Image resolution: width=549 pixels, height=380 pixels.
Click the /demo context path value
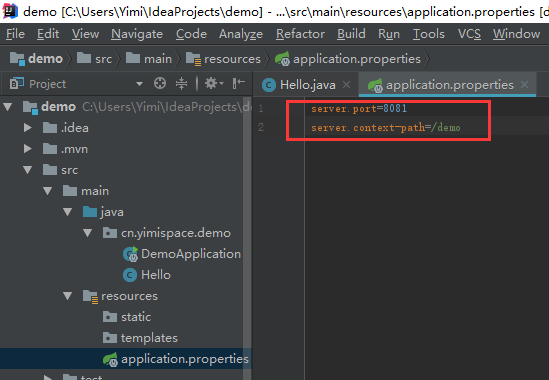446,127
